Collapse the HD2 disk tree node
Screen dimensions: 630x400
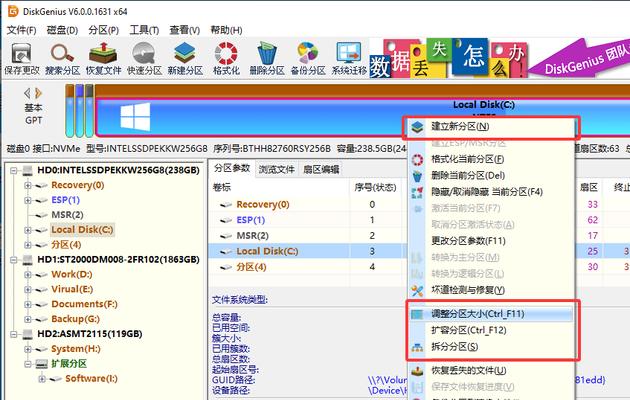pos(14,334)
